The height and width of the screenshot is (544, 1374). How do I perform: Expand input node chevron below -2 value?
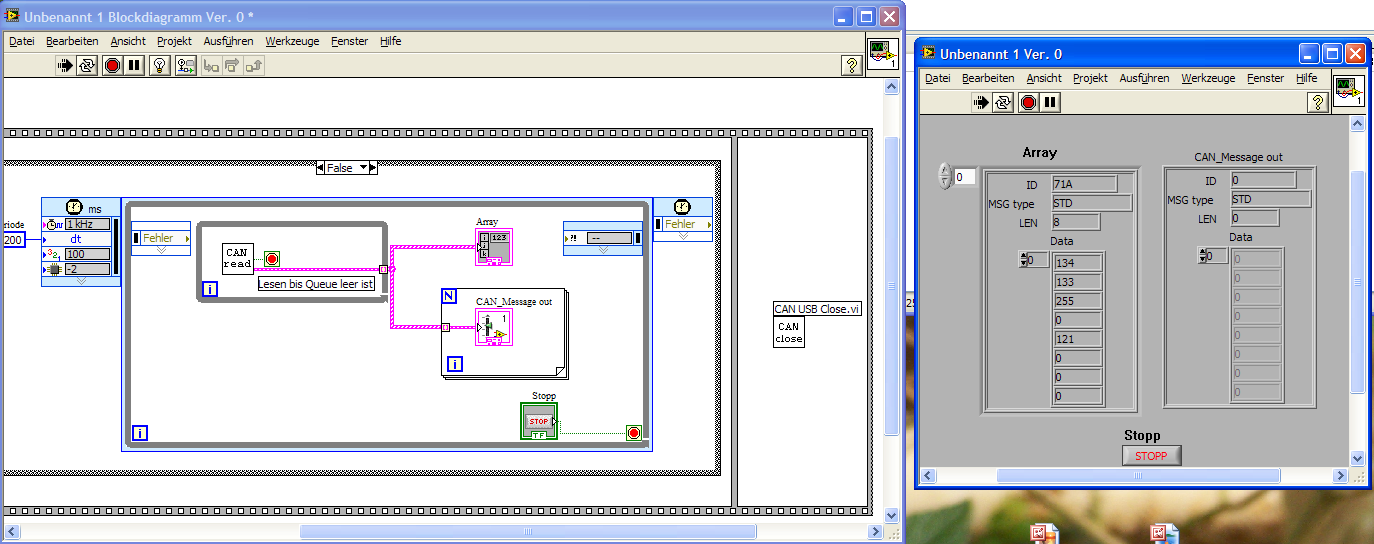(x=81, y=281)
